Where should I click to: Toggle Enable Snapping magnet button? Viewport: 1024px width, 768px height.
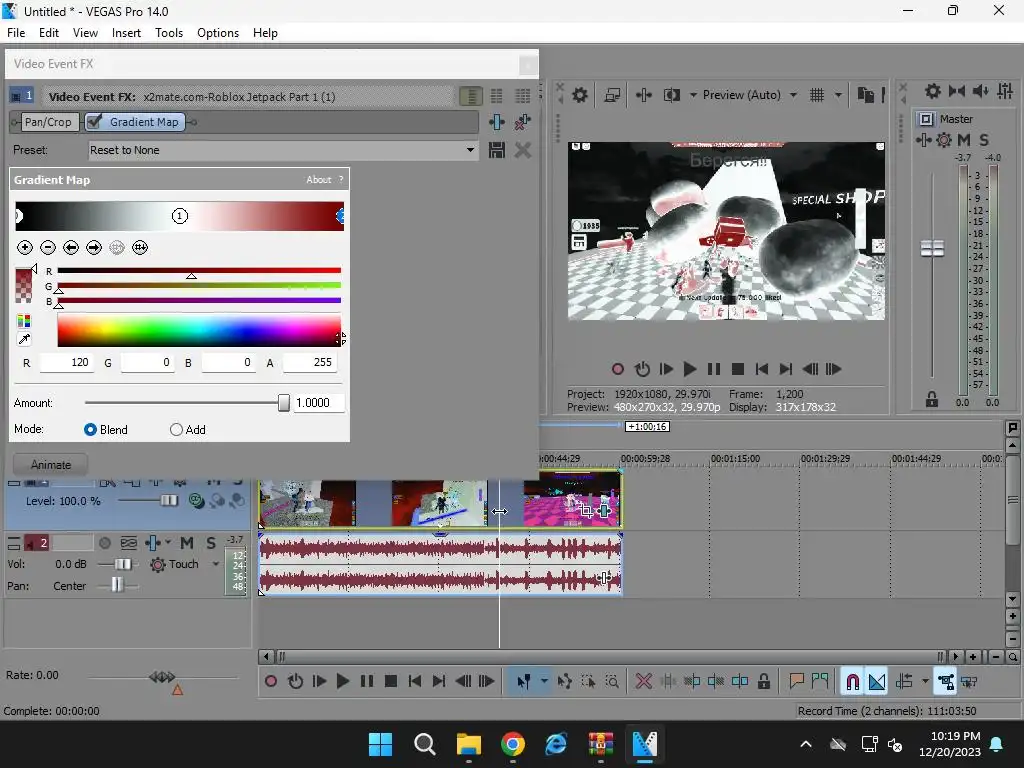(852, 682)
